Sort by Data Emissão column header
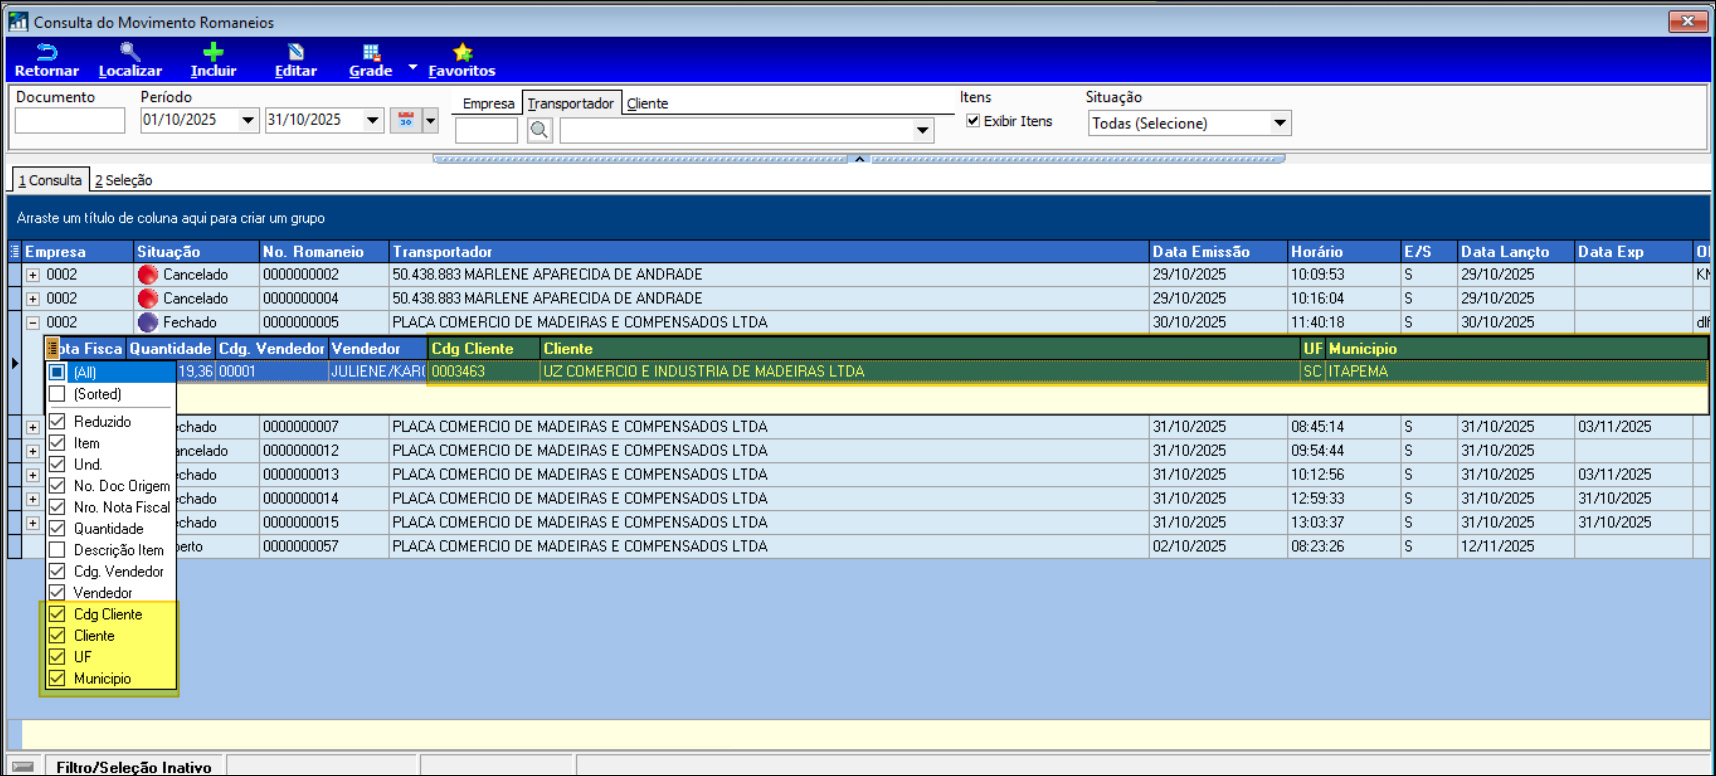1716x776 pixels. (1201, 252)
